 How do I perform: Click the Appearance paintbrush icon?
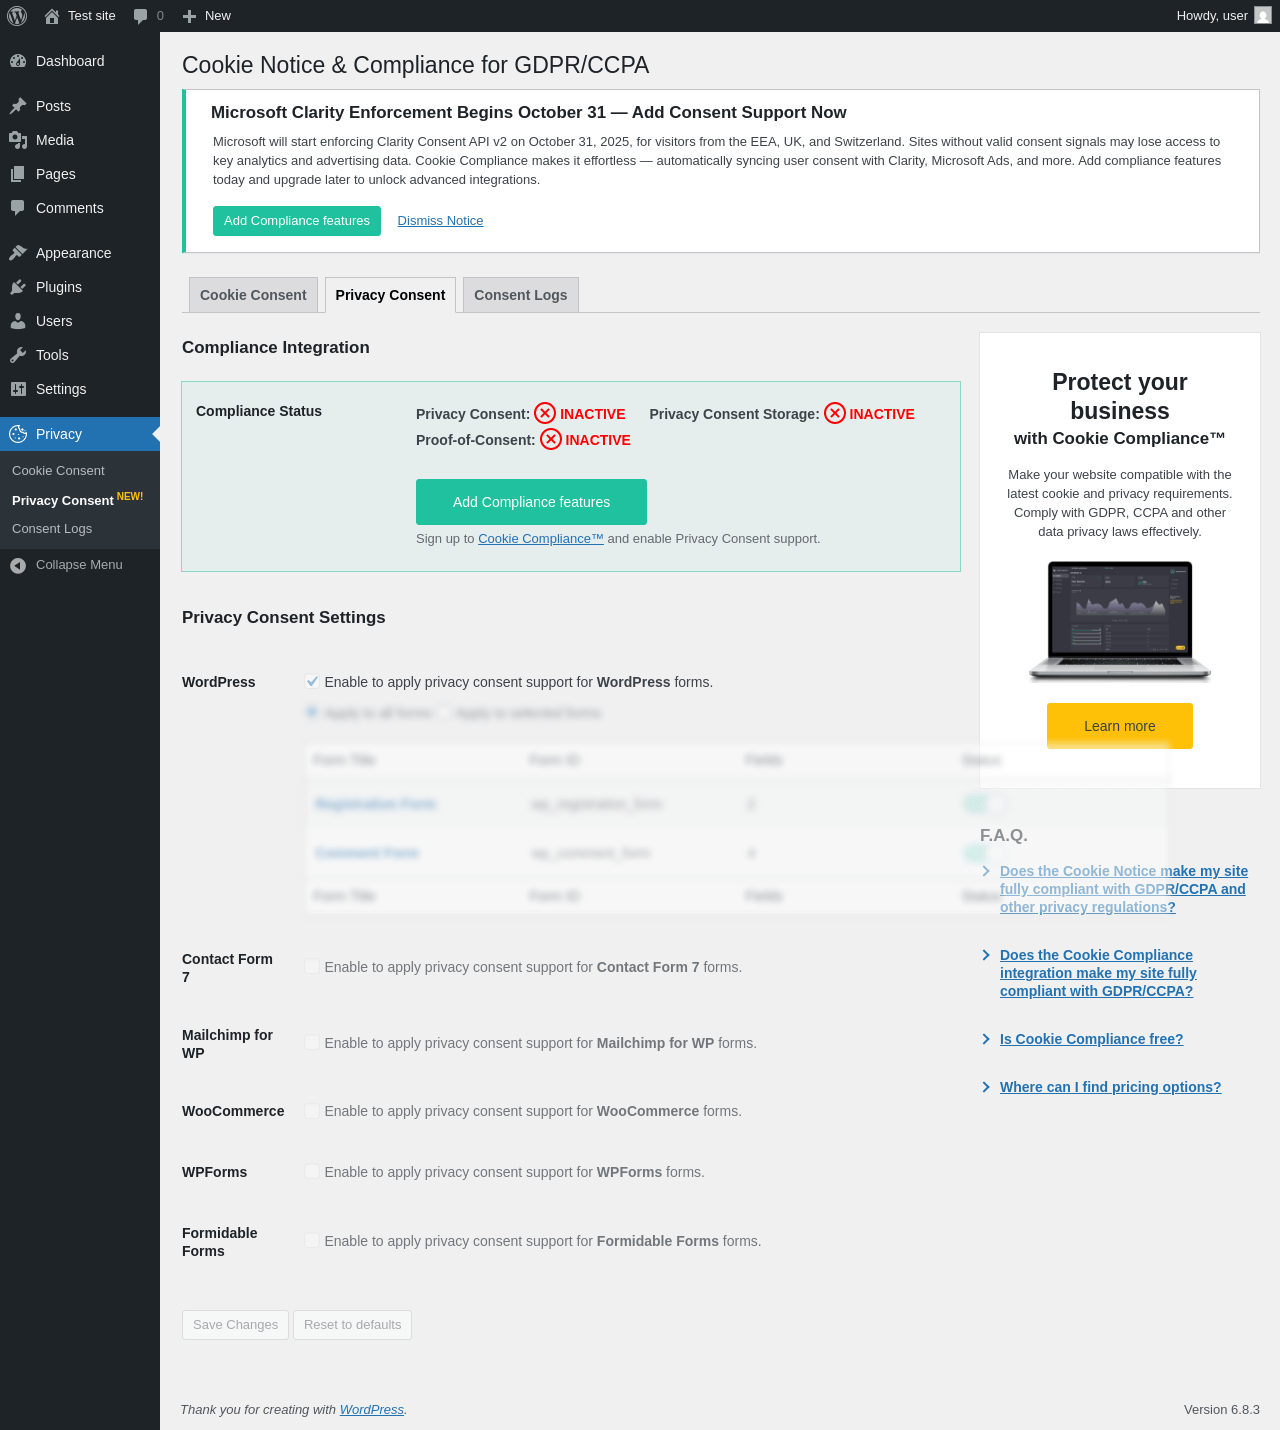click(18, 253)
